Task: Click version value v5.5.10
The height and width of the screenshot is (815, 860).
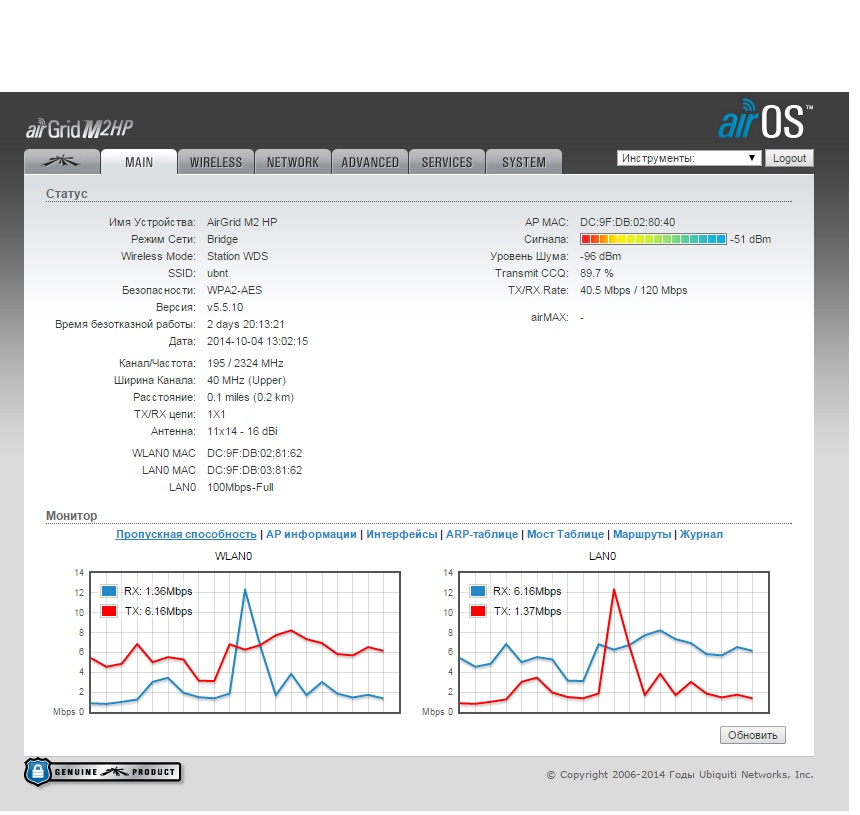Action: pyautogui.click(x=225, y=307)
